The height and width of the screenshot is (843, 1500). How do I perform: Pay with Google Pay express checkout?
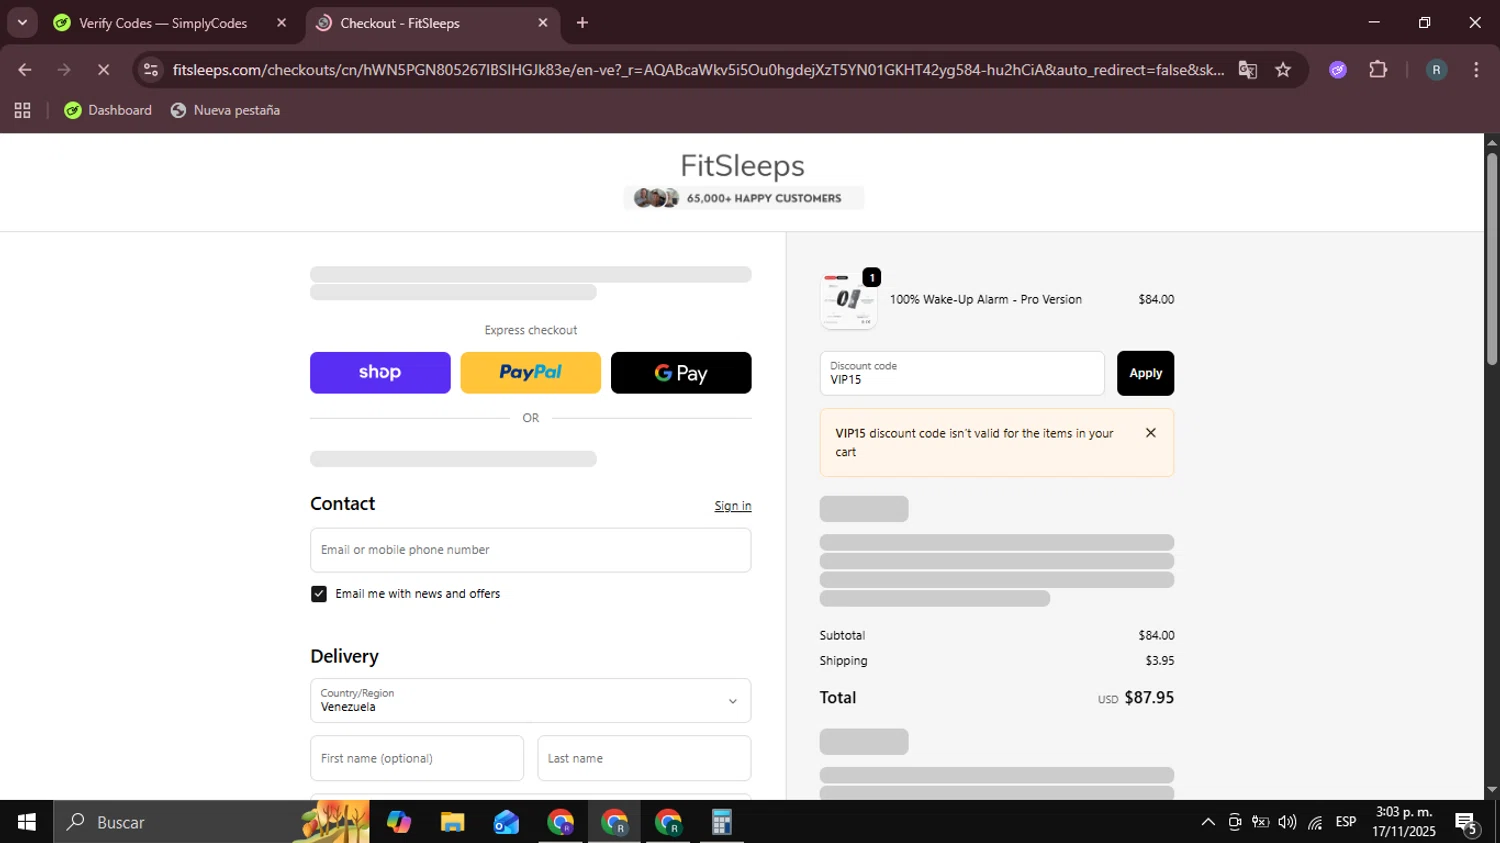681,373
